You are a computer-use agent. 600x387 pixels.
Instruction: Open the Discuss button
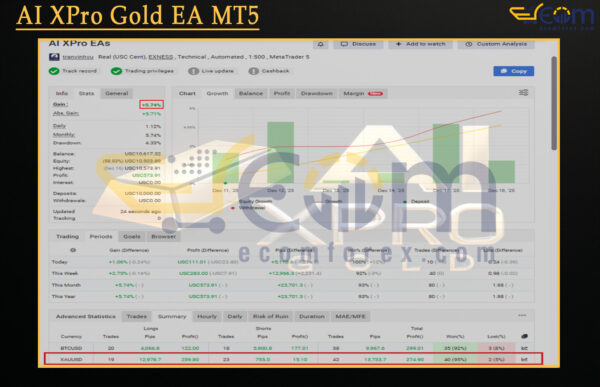coord(359,44)
